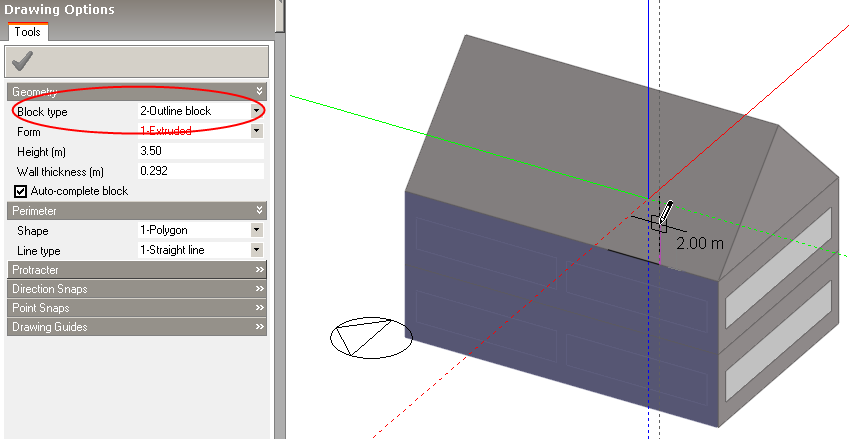Expand the Protracter section

pos(259,270)
